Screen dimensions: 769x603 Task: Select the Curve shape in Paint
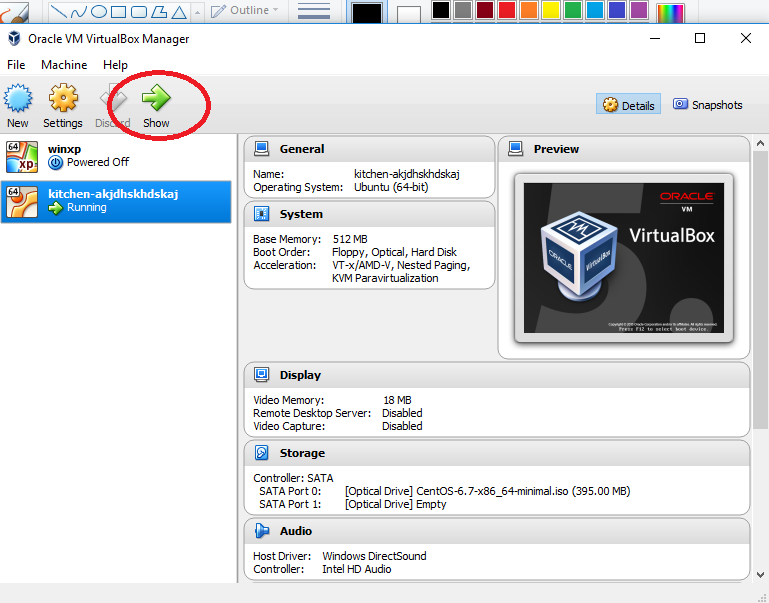pyautogui.click(x=78, y=12)
